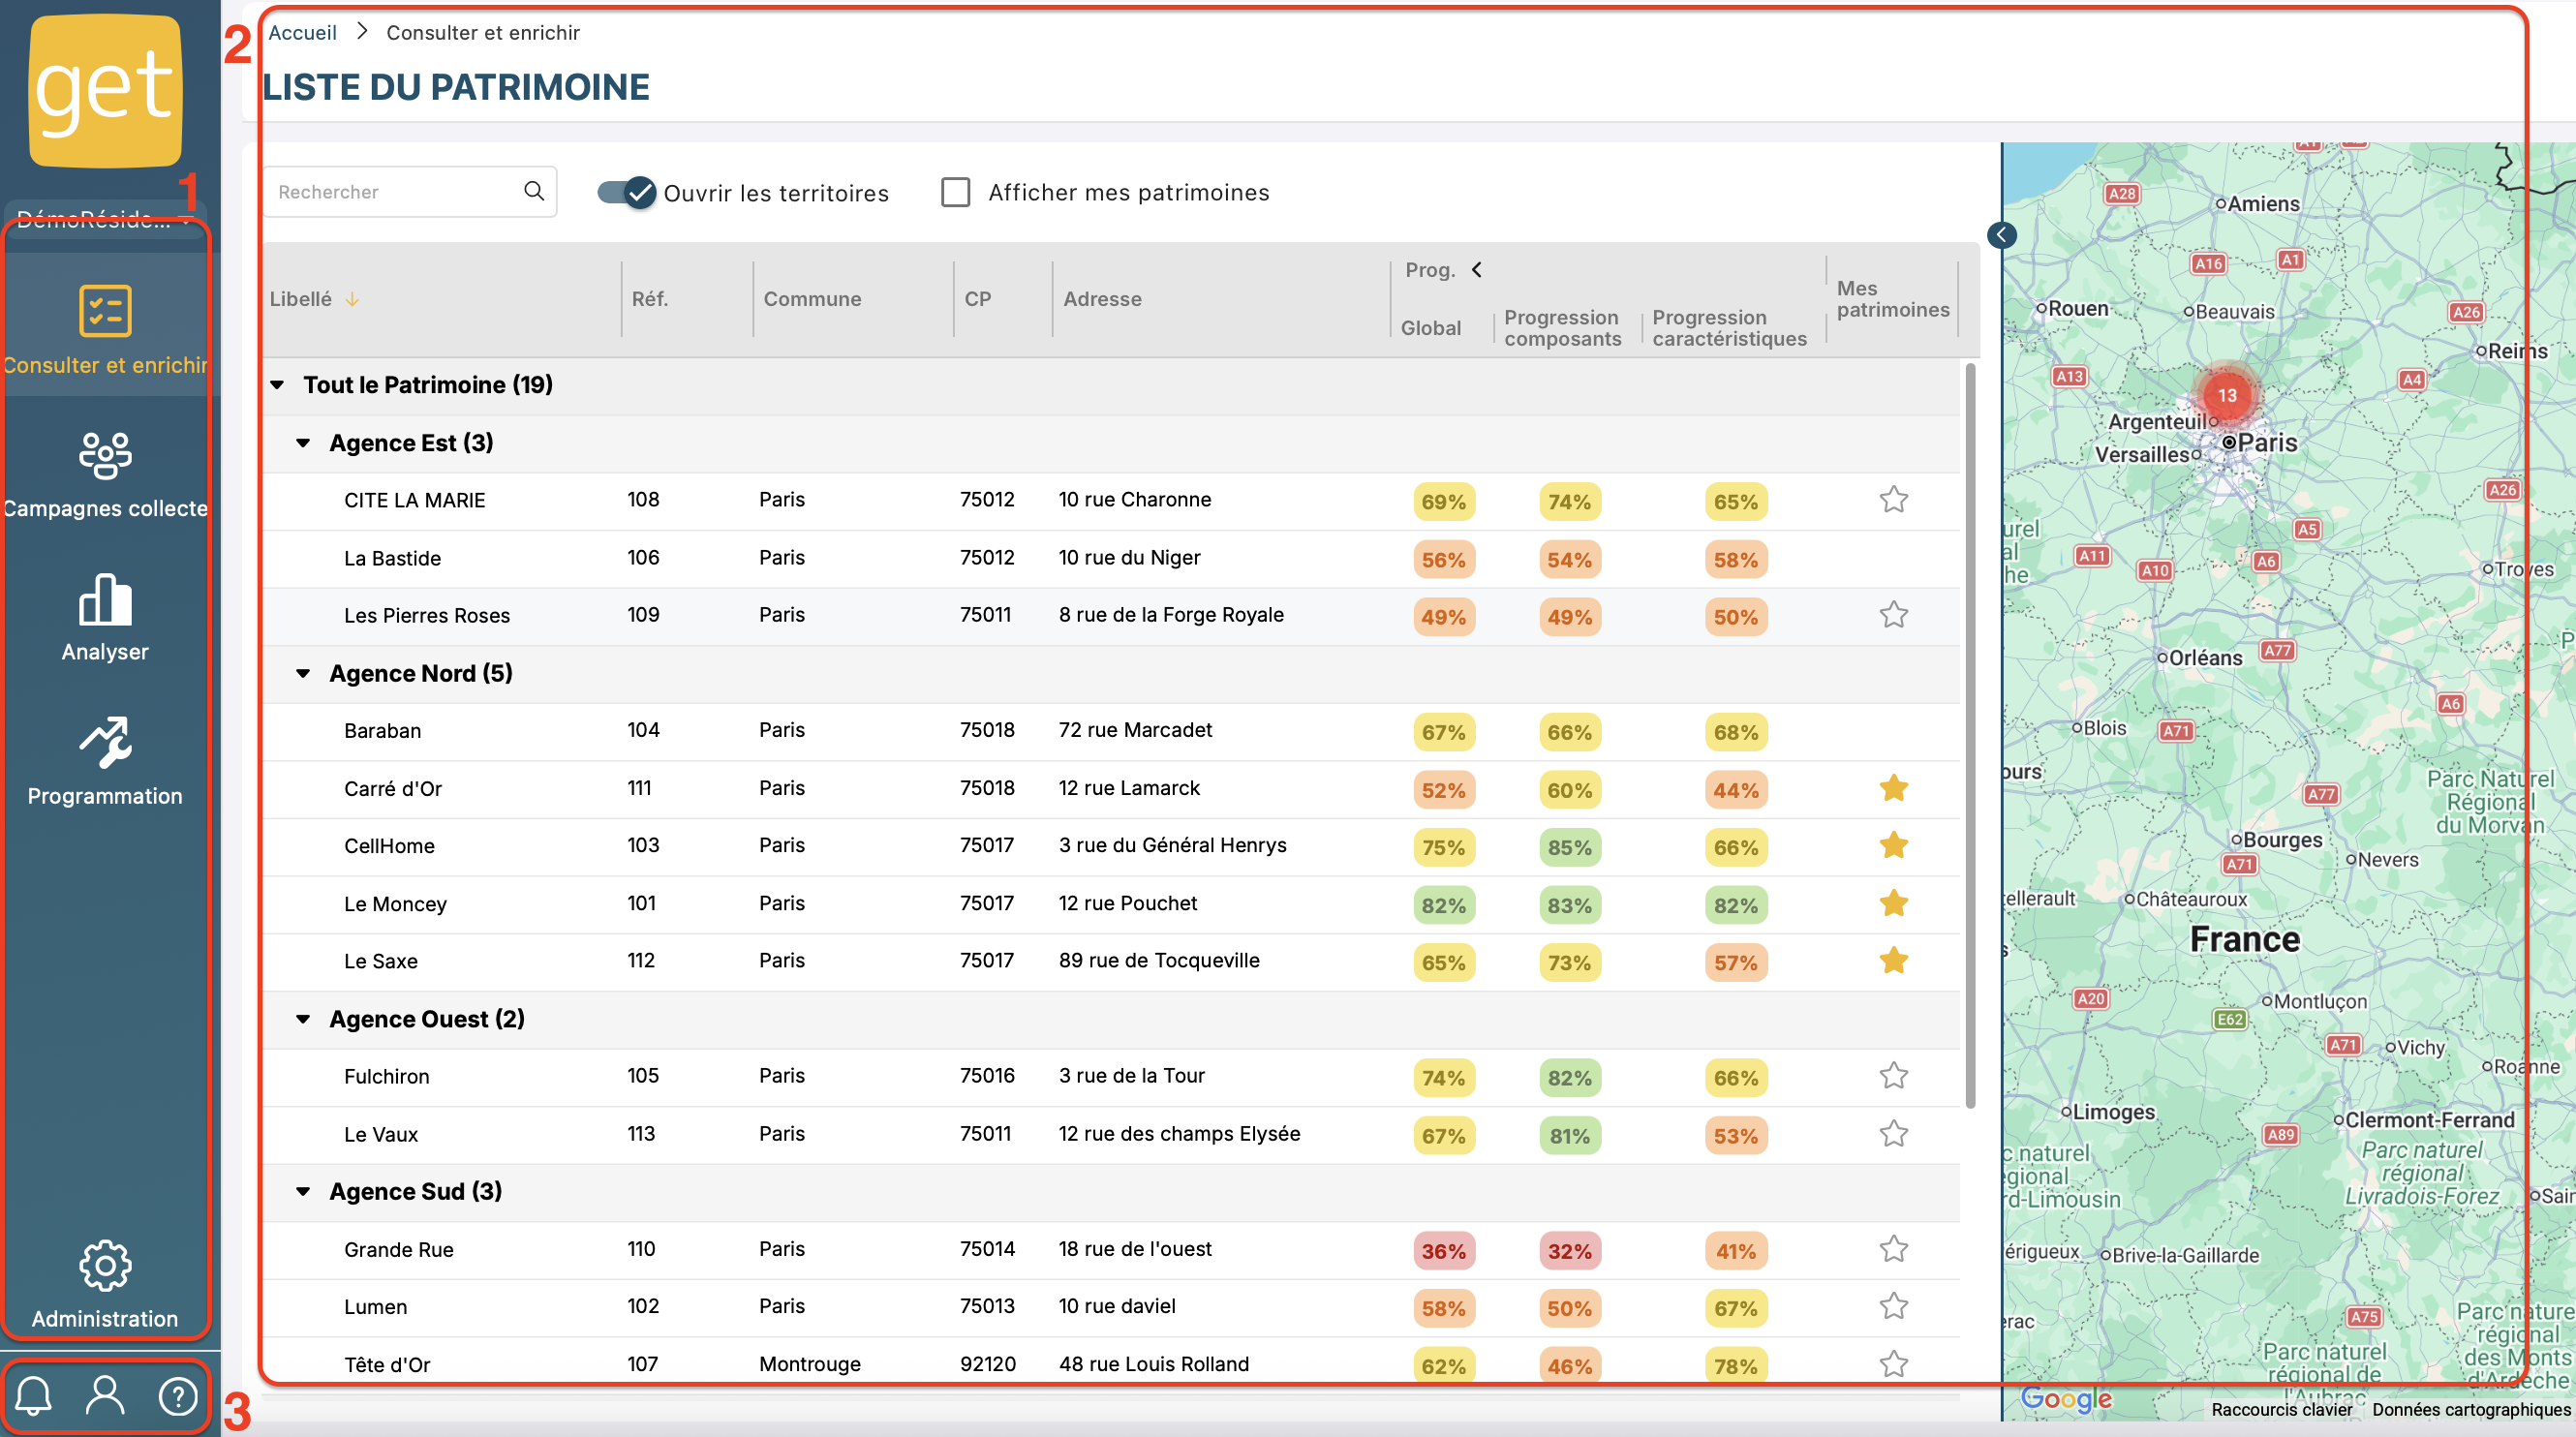The width and height of the screenshot is (2576, 1437).
Task: Open the notifications bell icon
Action: 34,1395
